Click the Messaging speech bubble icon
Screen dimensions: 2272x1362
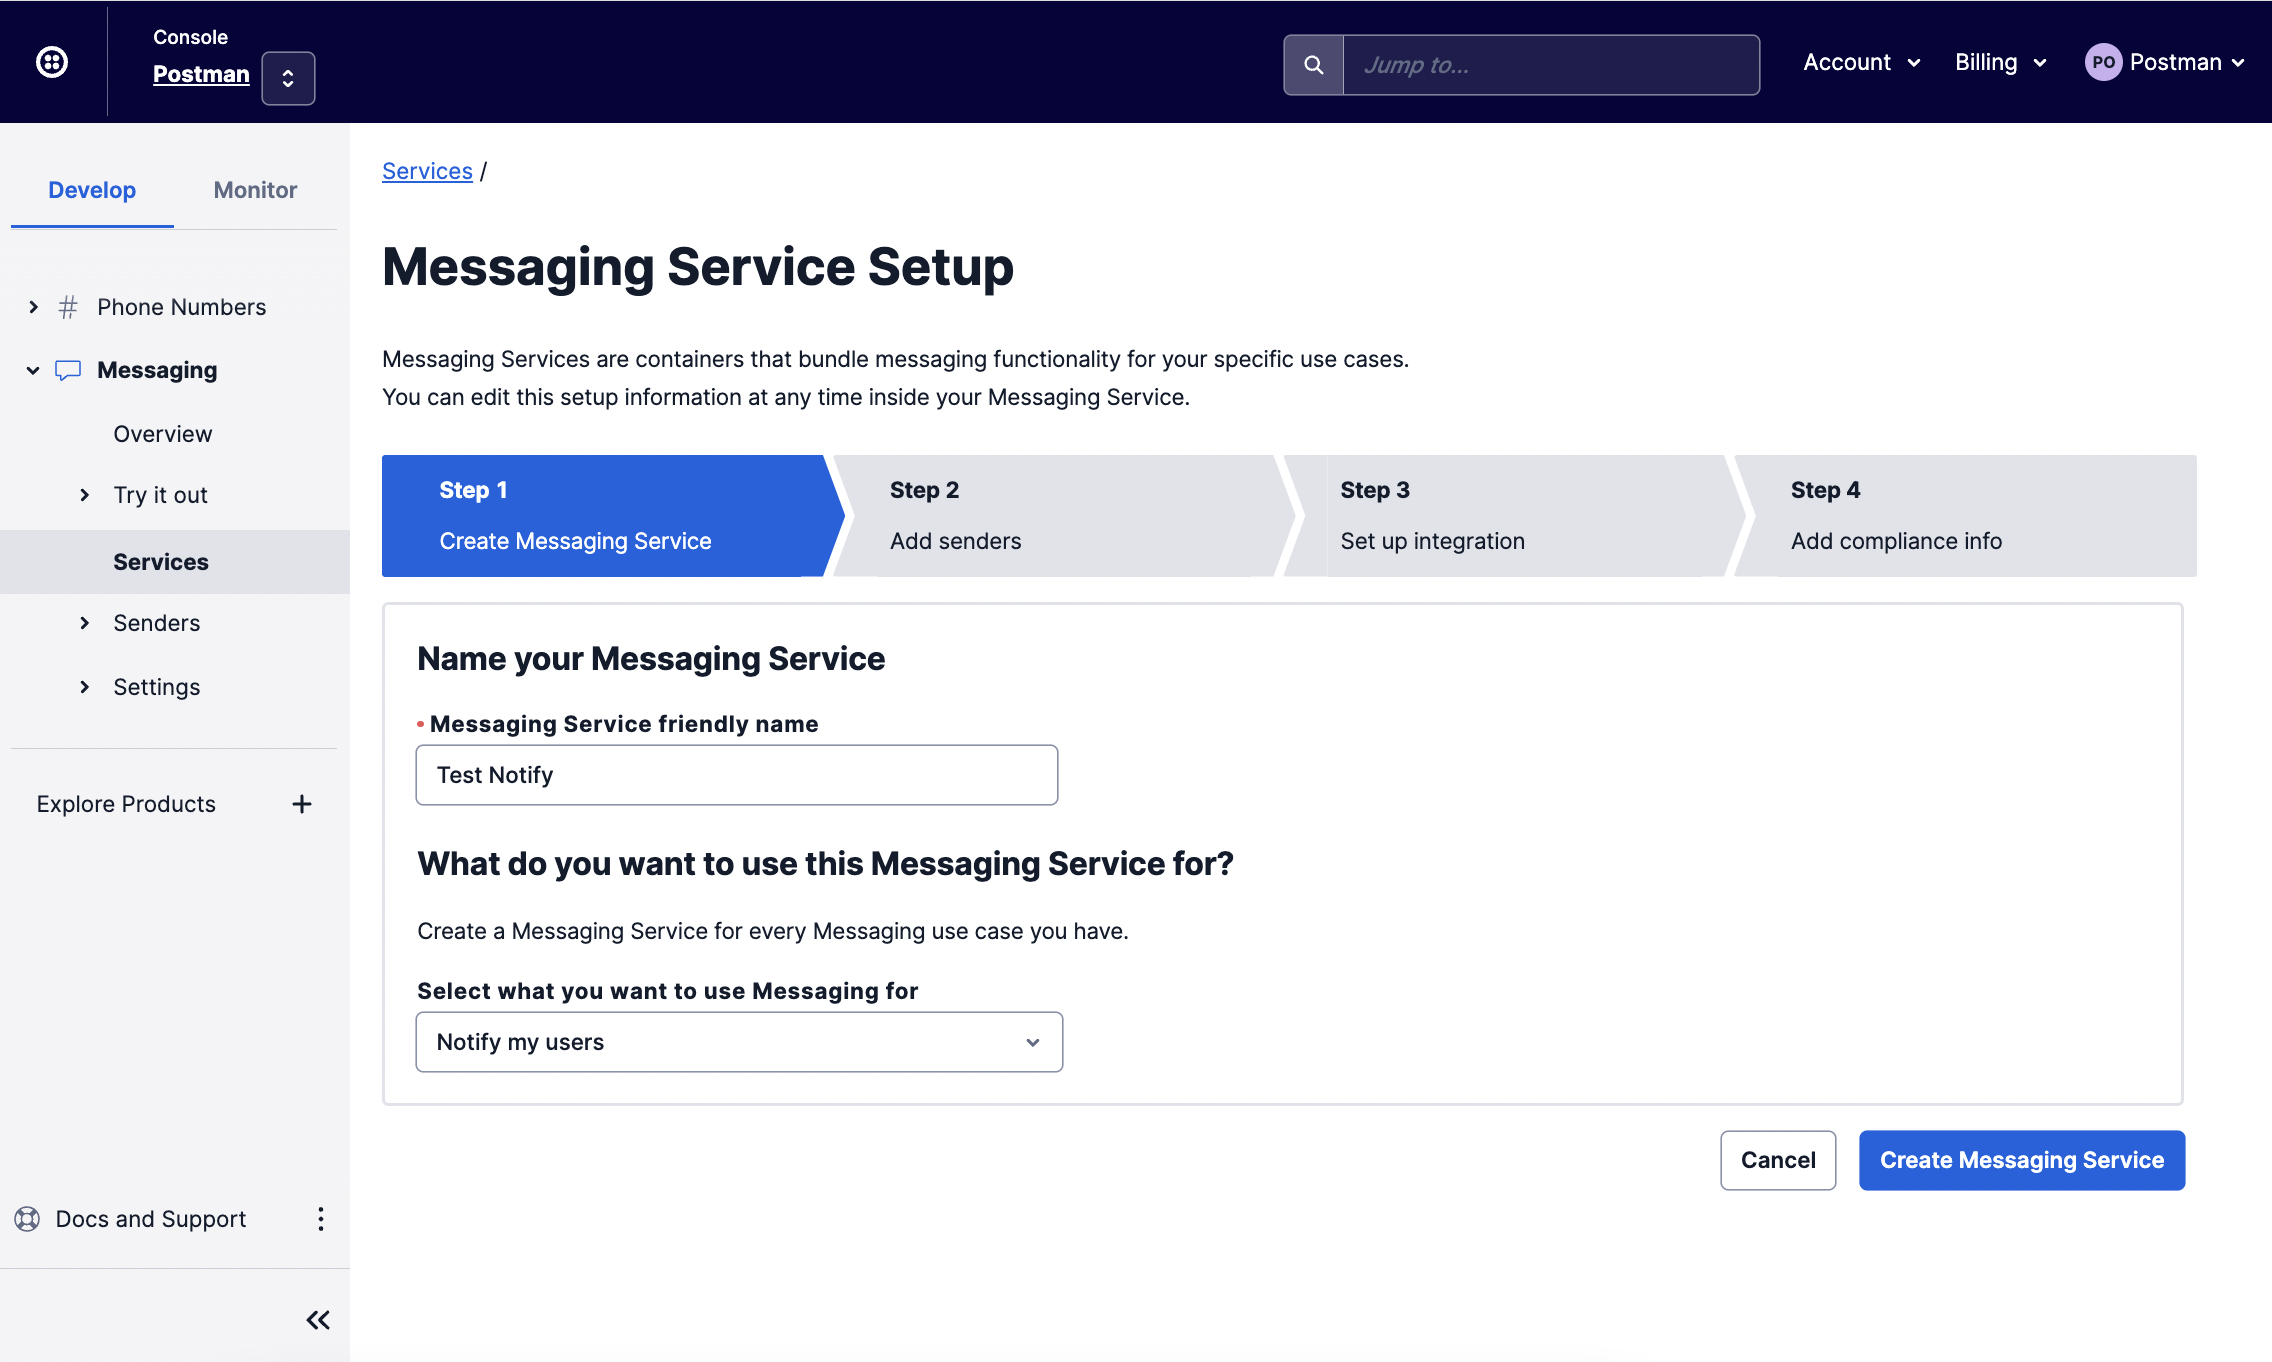pyautogui.click(x=68, y=370)
